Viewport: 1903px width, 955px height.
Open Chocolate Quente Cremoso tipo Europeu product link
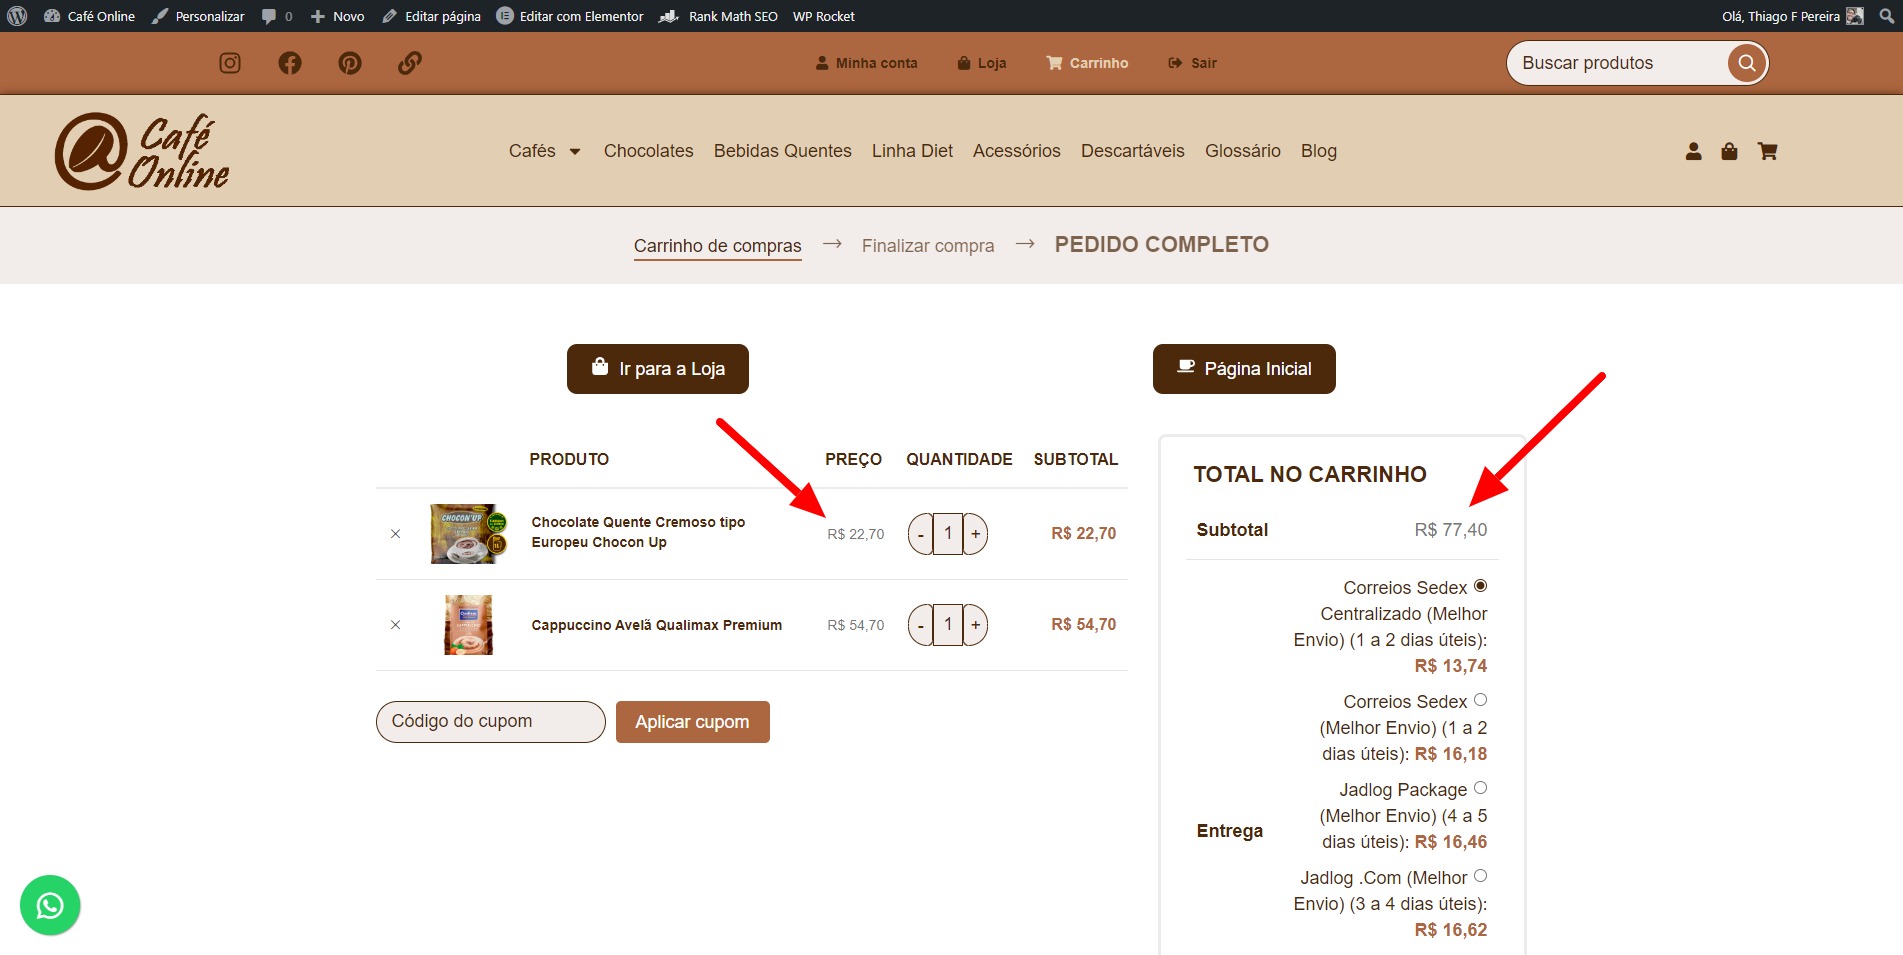pyautogui.click(x=638, y=532)
